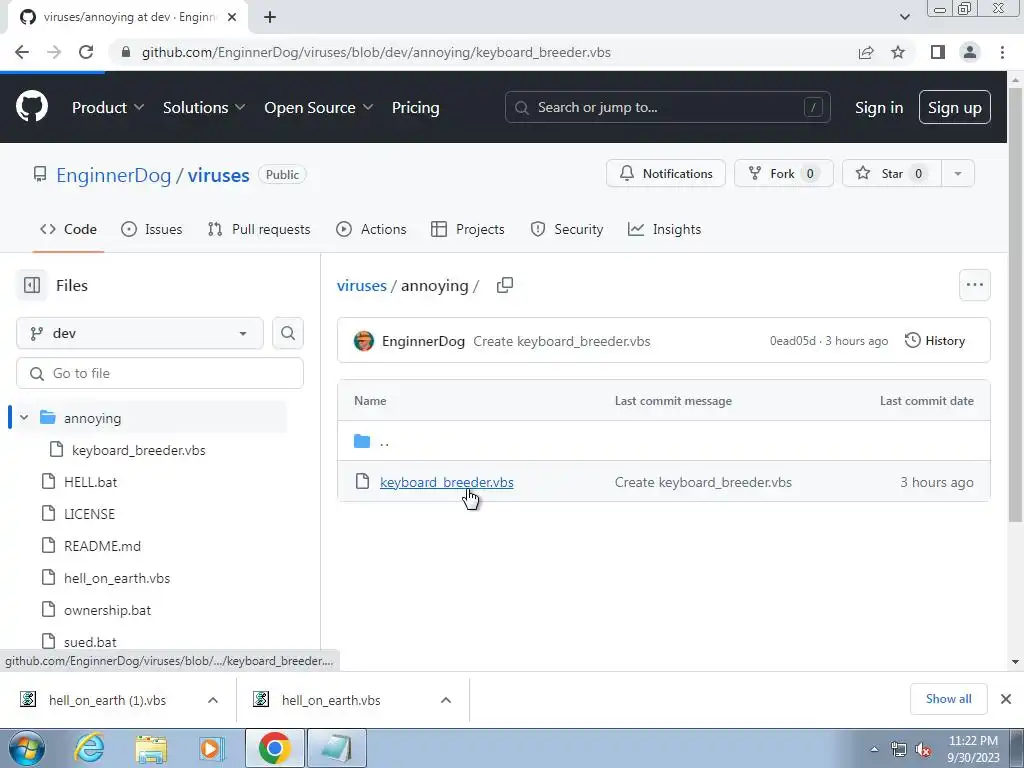This screenshot has height=768, width=1024.
Task: Open the more file actions ellipsis button
Action: (974, 285)
